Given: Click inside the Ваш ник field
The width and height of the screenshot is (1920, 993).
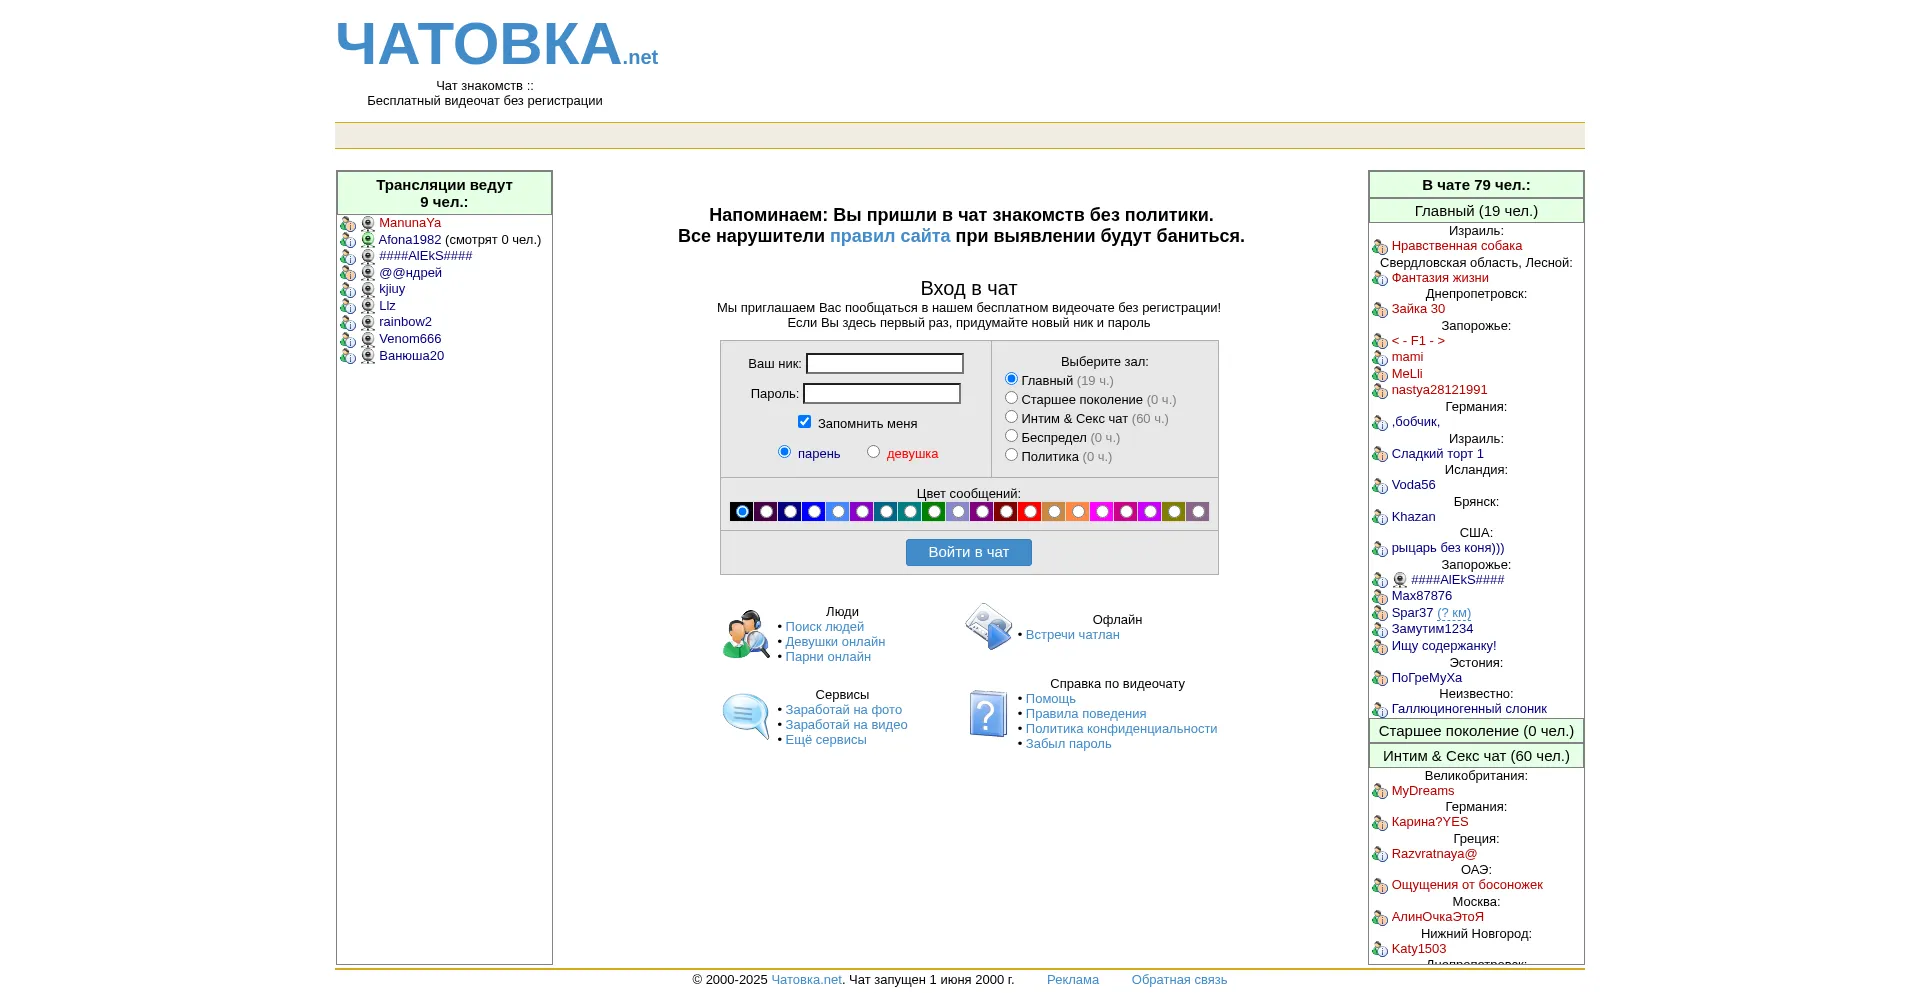Looking at the screenshot, I should (x=884, y=363).
